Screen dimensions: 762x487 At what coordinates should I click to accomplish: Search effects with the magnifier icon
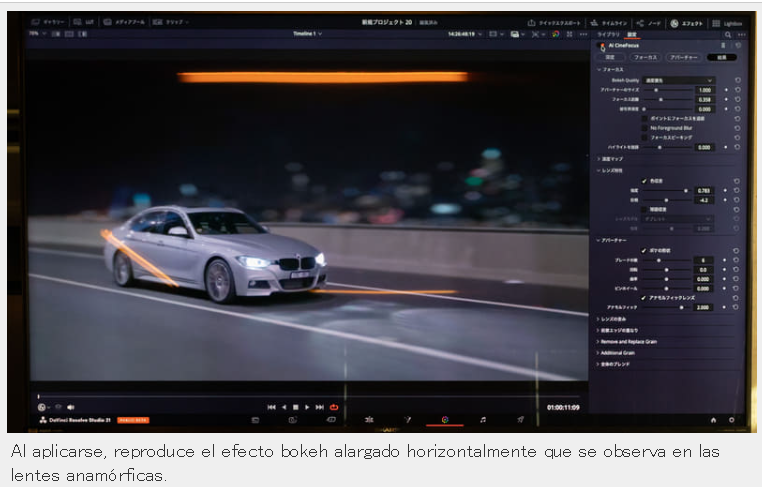click(x=728, y=35)
